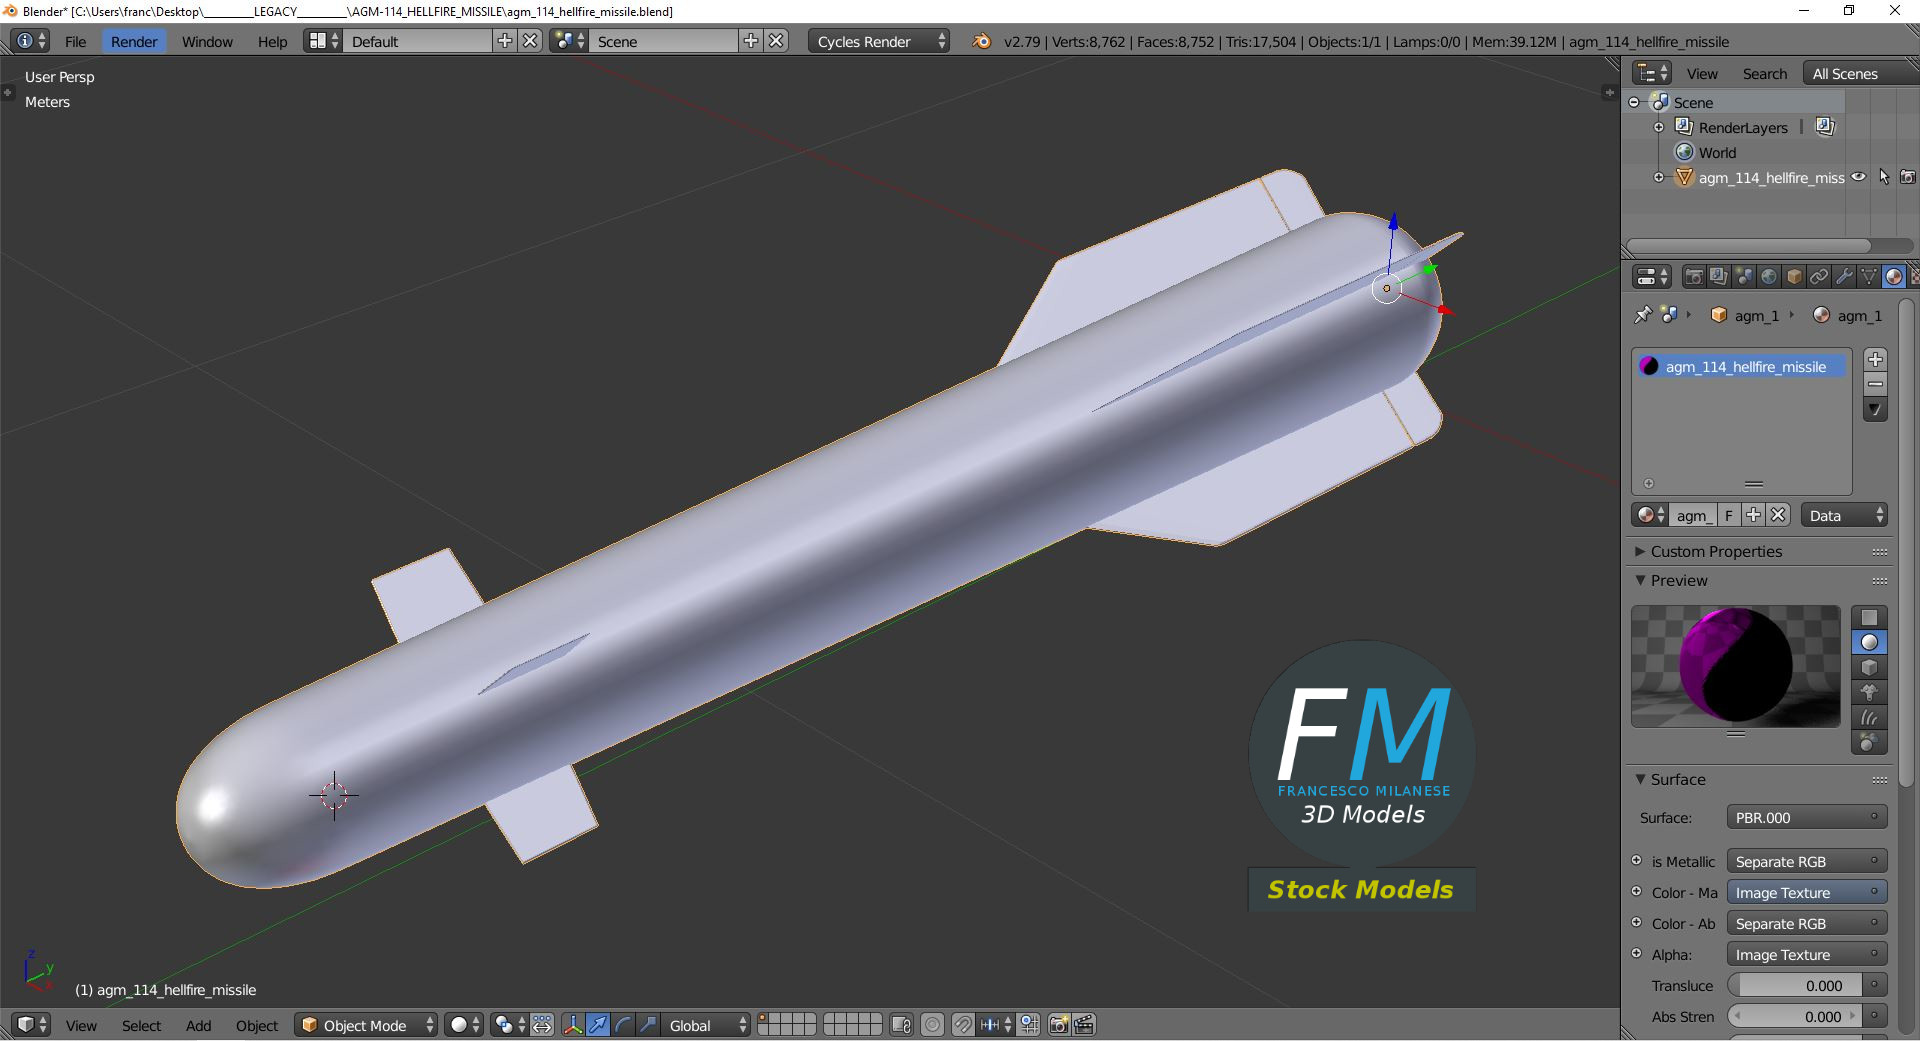
Task: Pin the properties context with pushpin
Action: pyautogui.click(x=1642, y=315)
